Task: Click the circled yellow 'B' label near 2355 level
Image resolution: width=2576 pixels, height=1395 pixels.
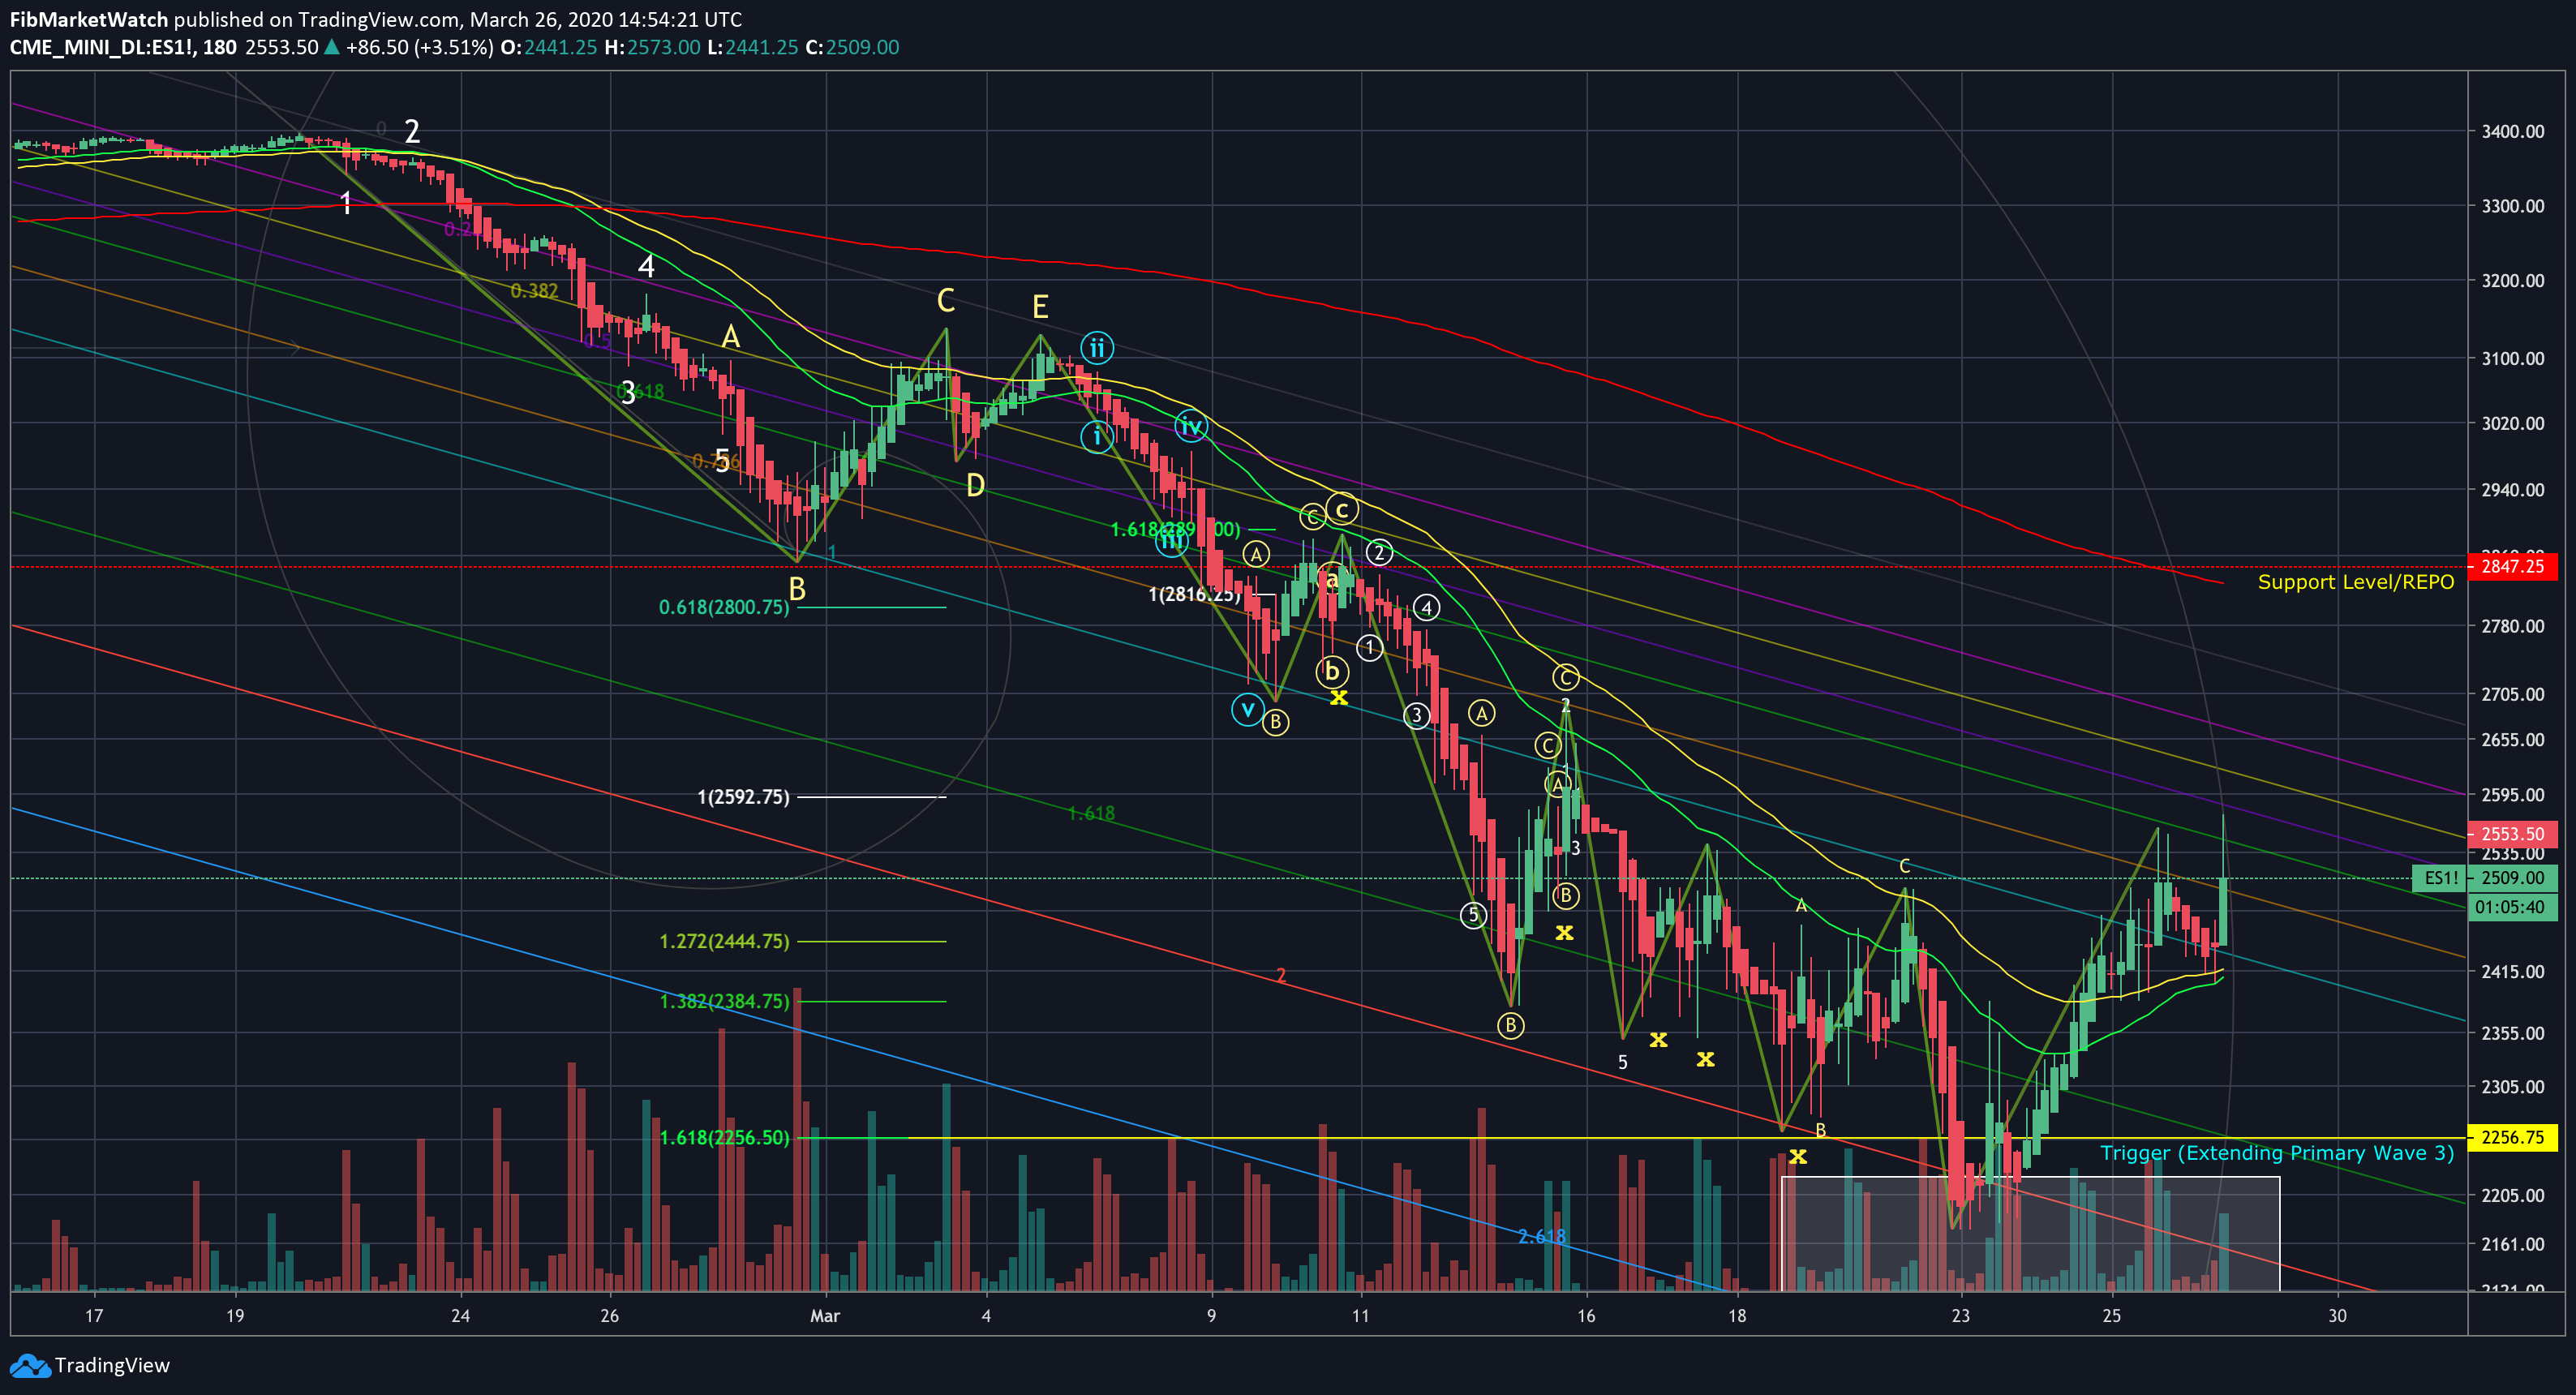Action: [x=1511, y=1025]
